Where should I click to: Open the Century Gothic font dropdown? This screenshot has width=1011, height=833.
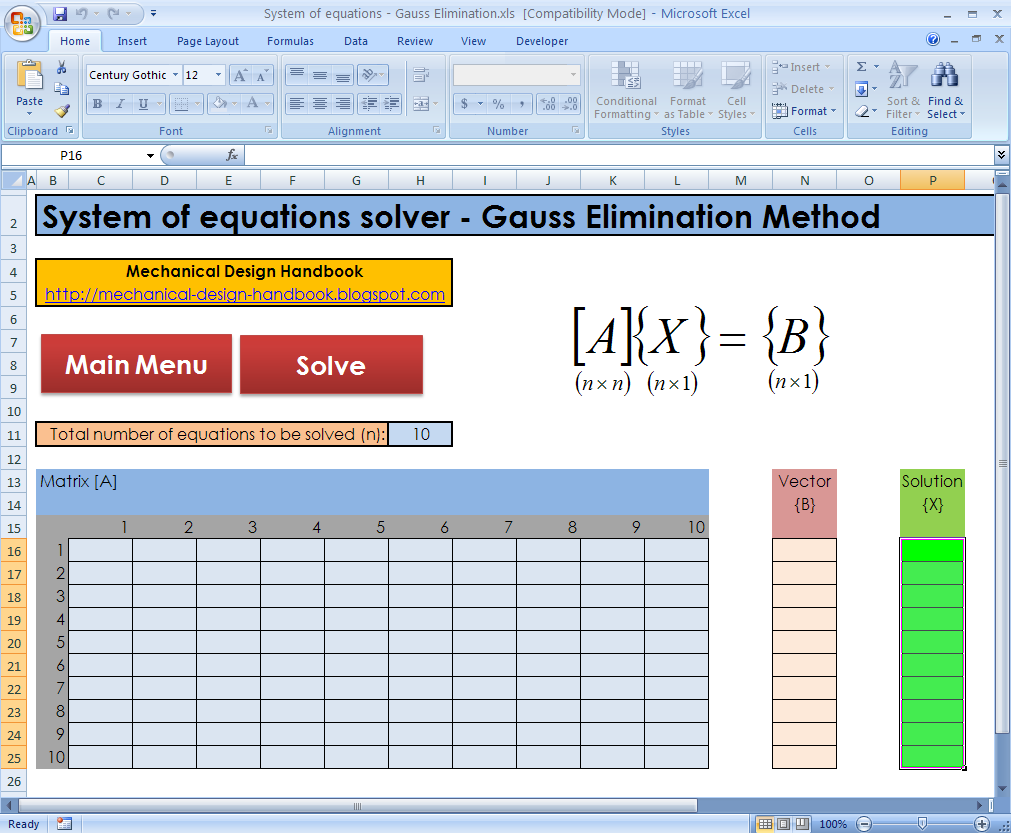coord(174,74)
